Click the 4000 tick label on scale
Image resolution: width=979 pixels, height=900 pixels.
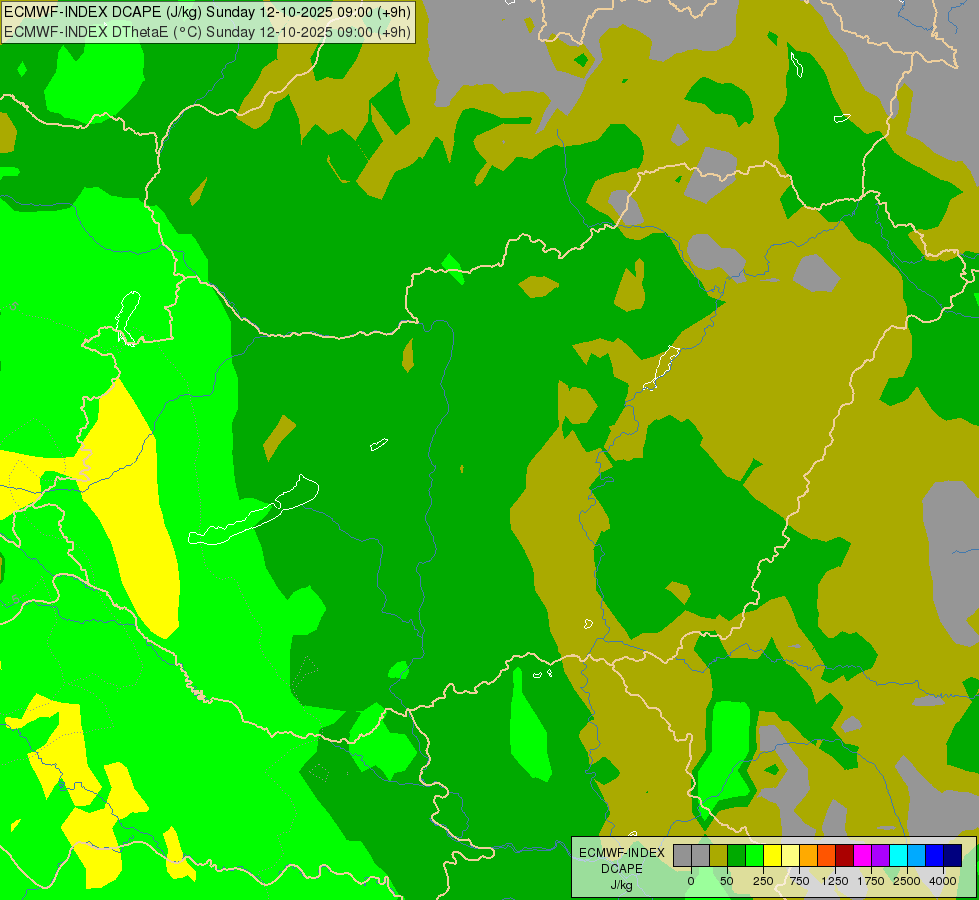(943, 881)
